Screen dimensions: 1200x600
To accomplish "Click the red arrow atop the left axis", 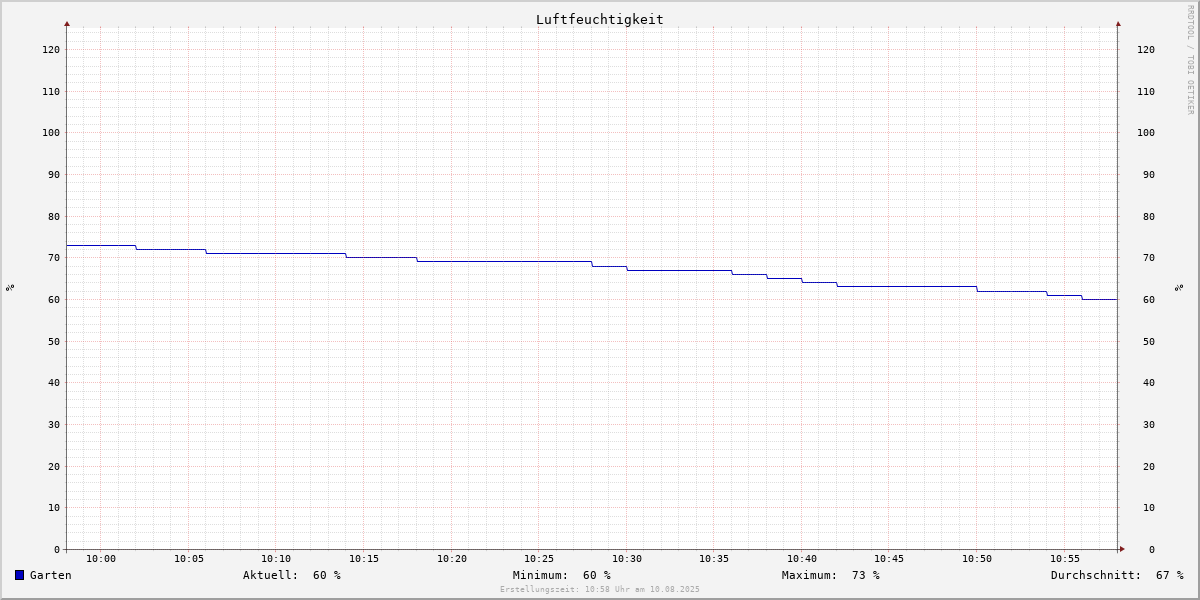I will (67, 23).
